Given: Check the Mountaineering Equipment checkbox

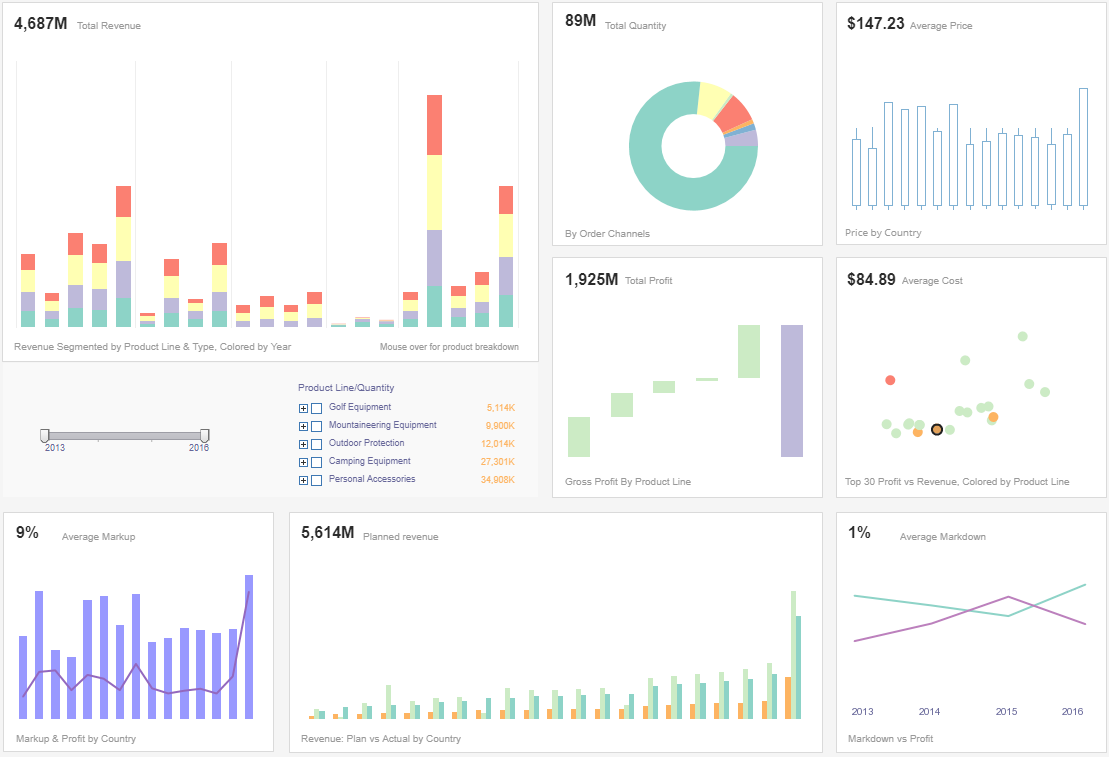Looking at the screenshot, I should (317, 426).
